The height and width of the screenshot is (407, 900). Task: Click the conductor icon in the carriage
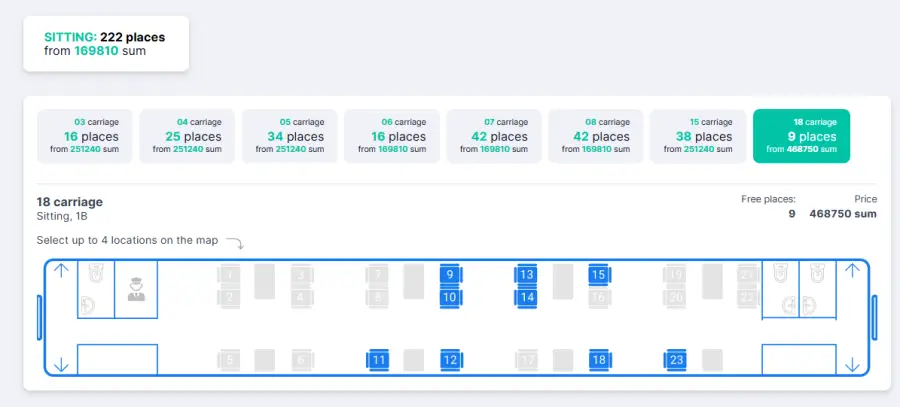point(136,289)
